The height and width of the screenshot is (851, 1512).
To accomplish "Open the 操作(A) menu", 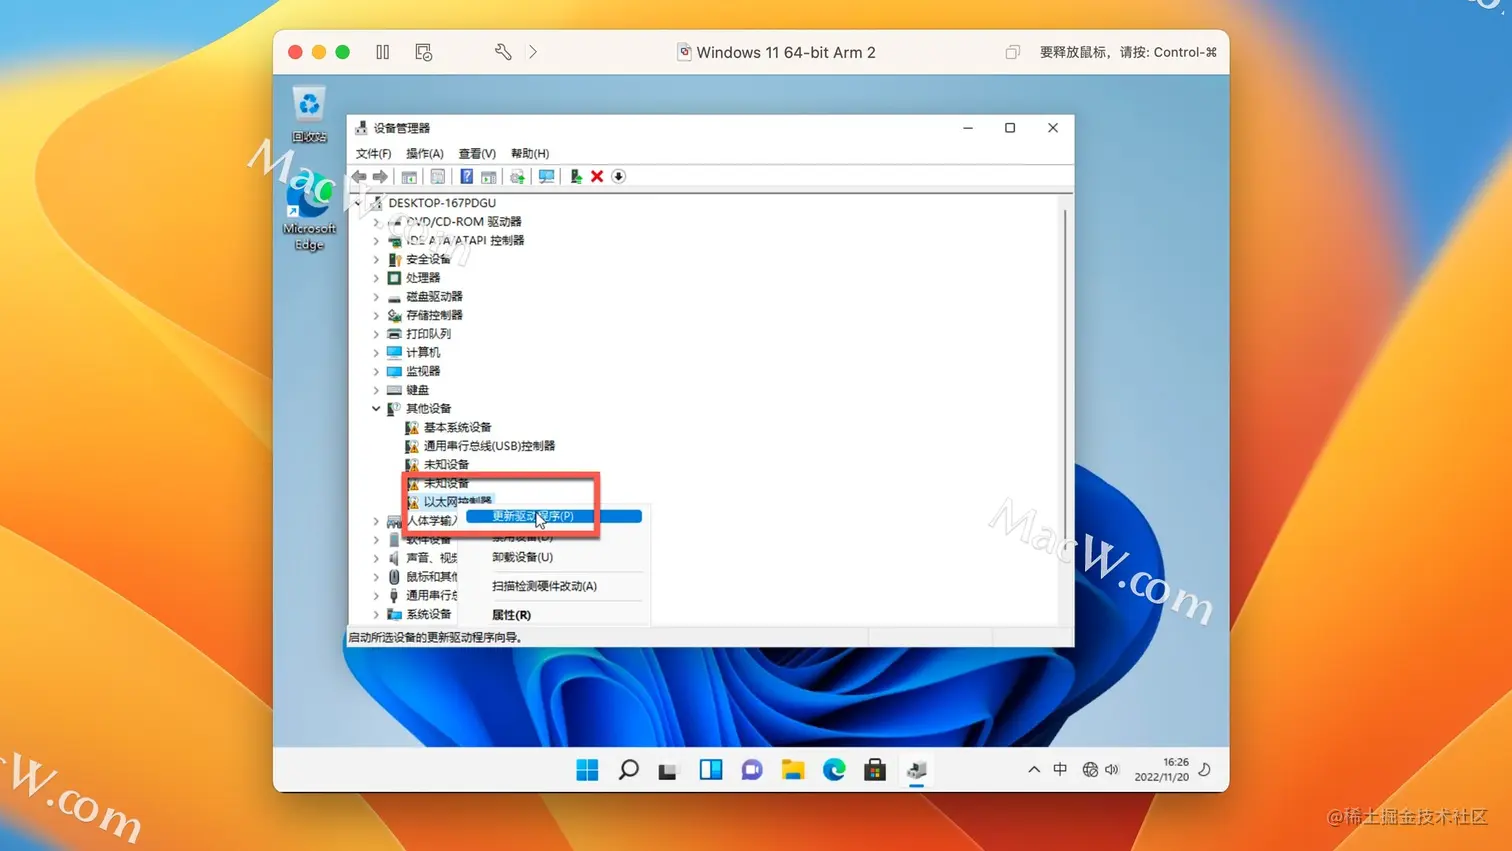I will pos(425,154).
